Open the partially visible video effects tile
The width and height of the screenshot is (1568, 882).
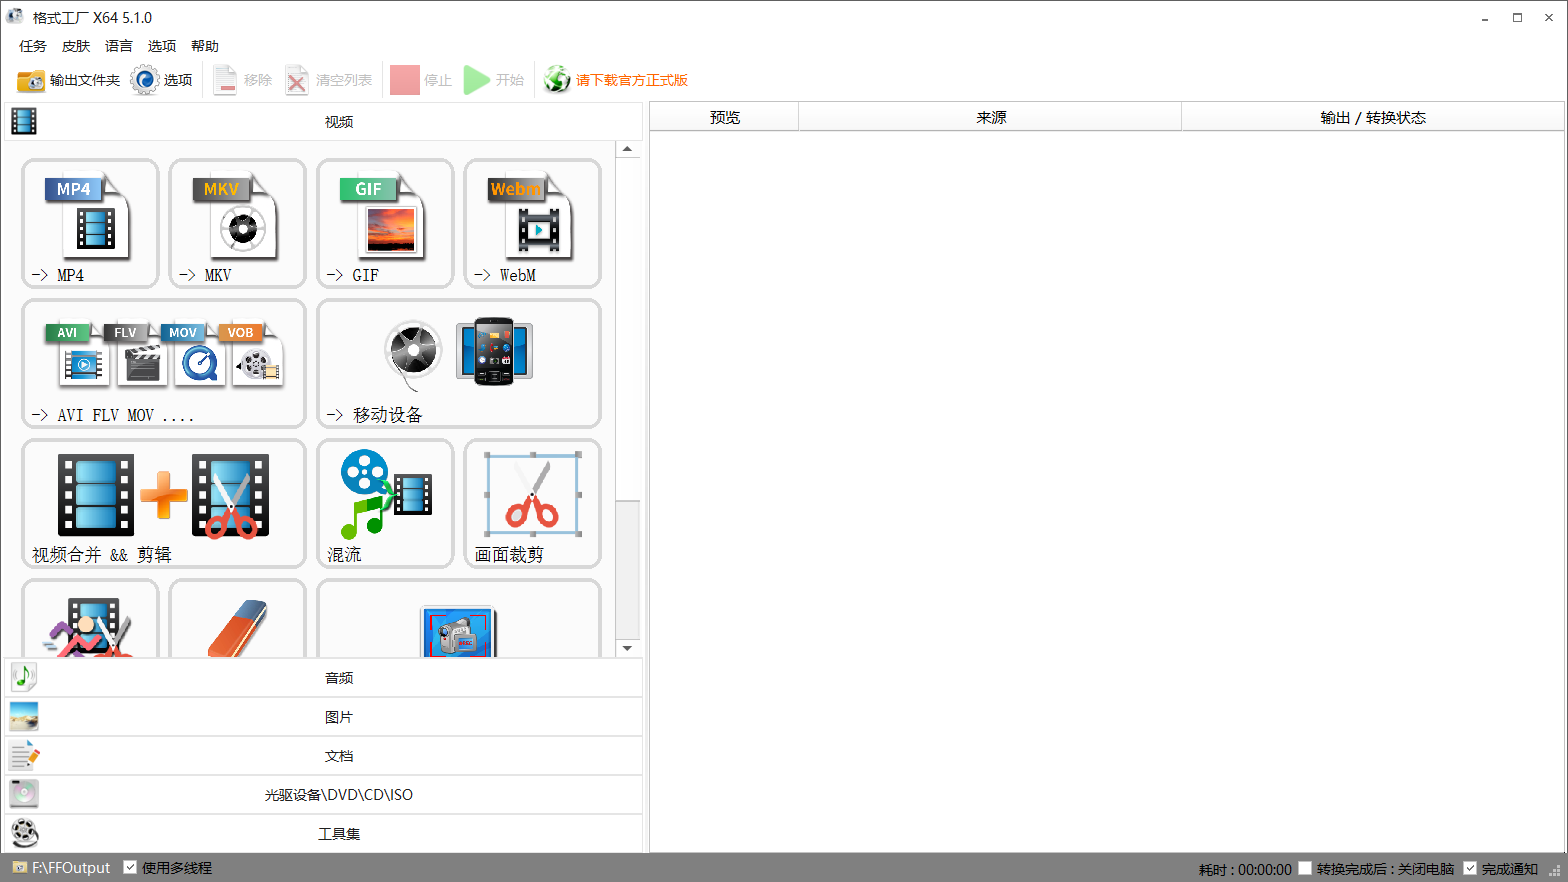(90, 619)
